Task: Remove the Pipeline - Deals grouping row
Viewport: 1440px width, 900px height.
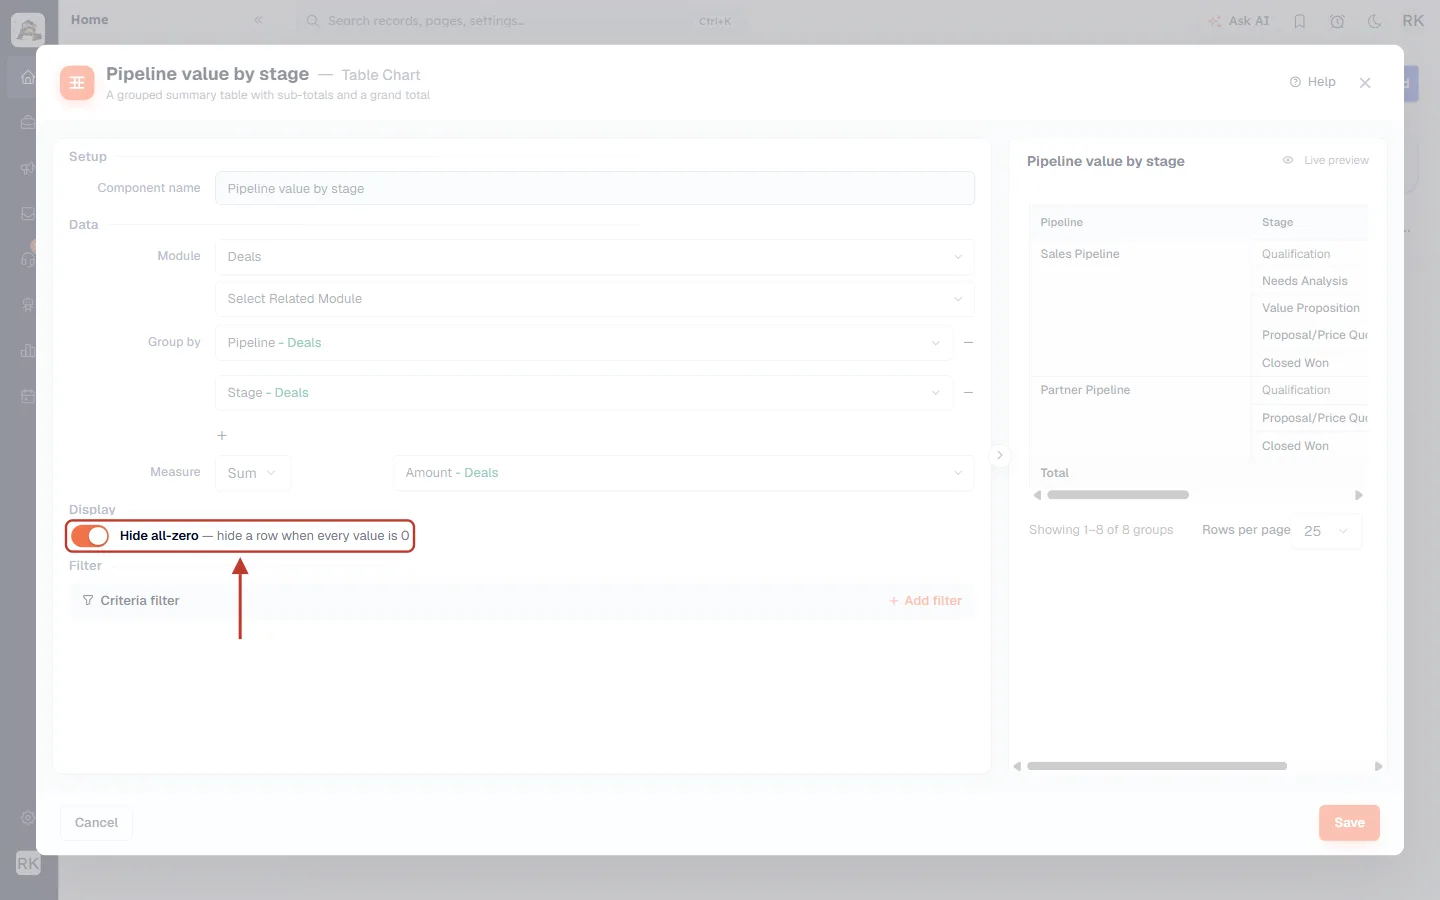Action: point(968,343)
